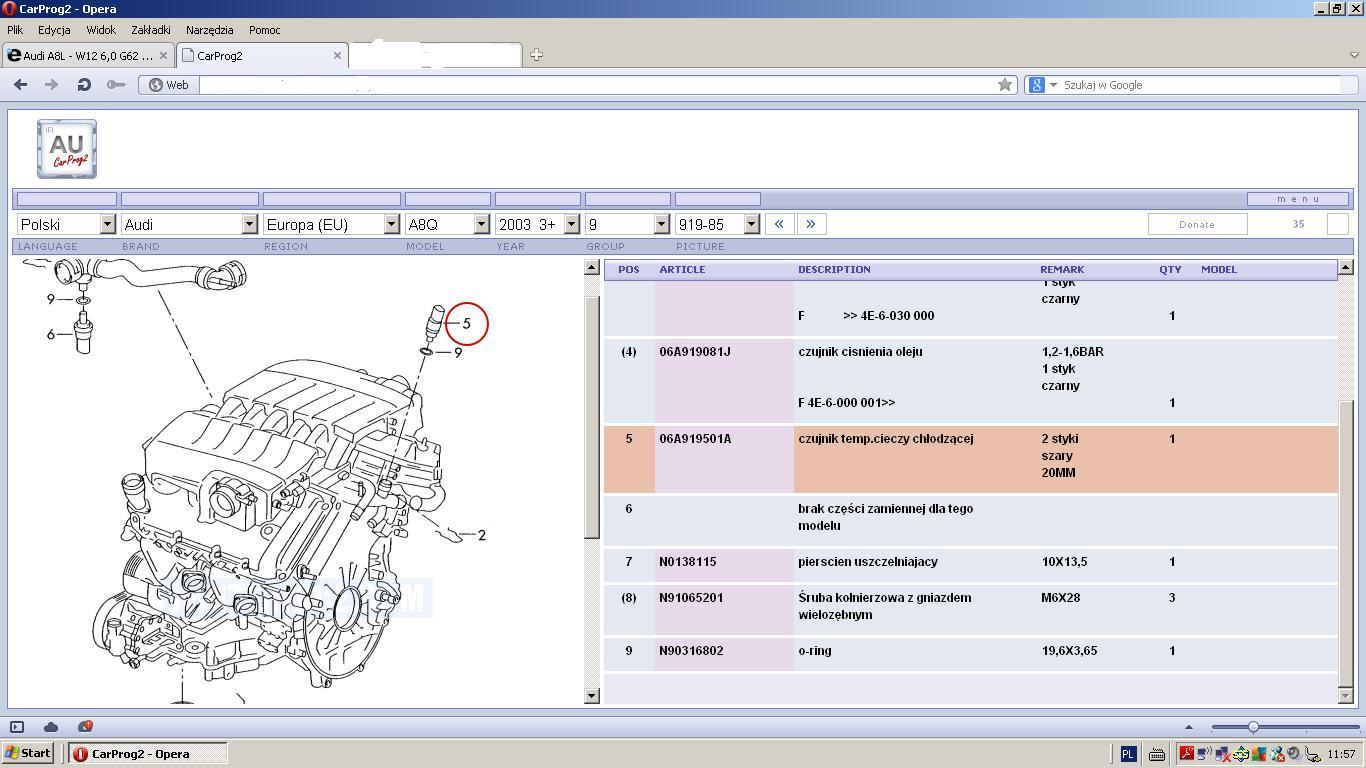This screenshot has height=768, width=1366.
Task: Click the Donate button
Action: pos(1196,224)
